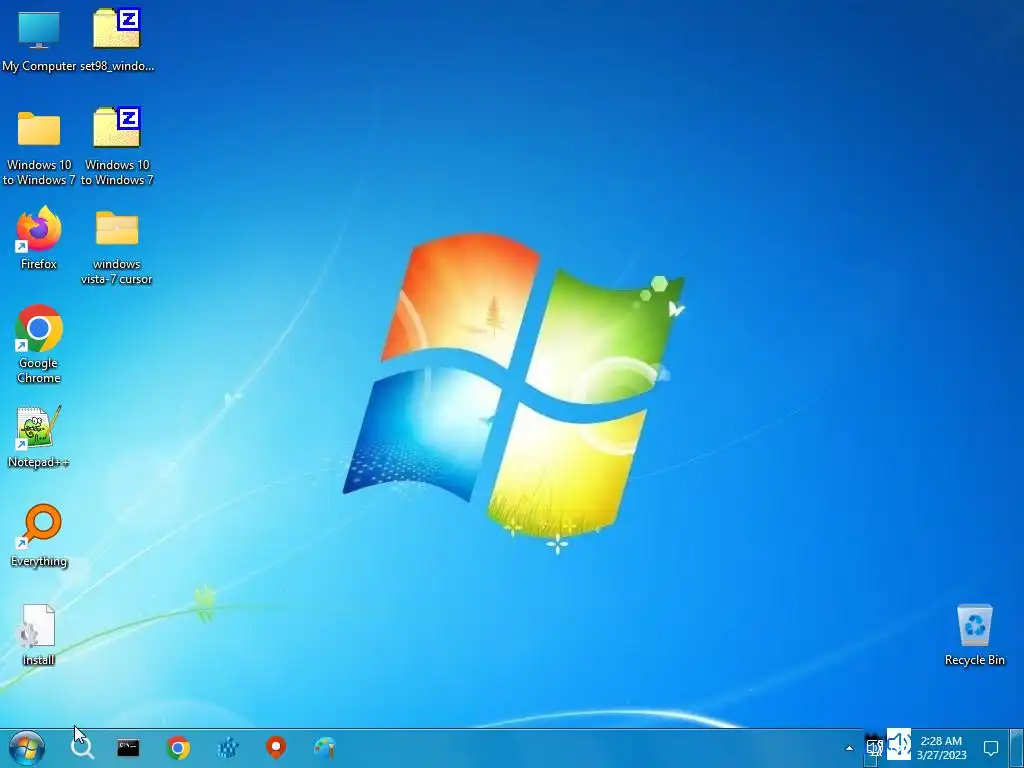Open the blue dots app in taskbar

click(x=228, y=748)
